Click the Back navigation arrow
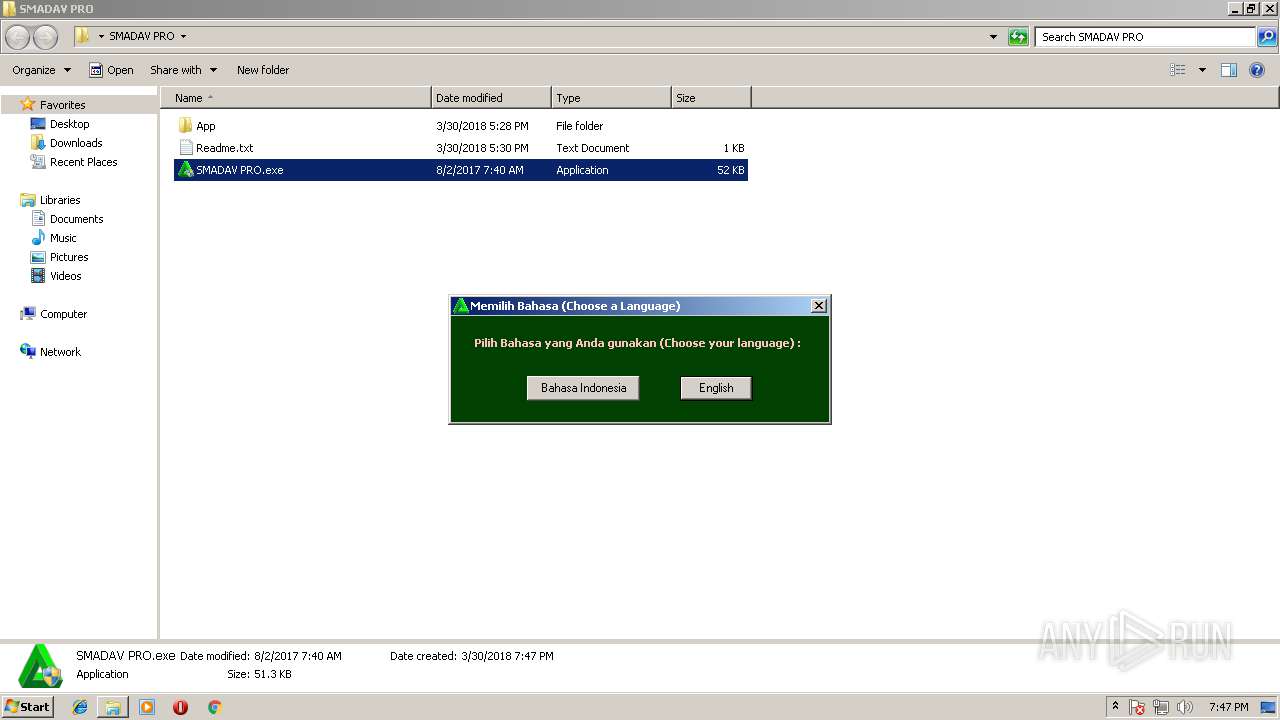 click(x=18, y=37)
